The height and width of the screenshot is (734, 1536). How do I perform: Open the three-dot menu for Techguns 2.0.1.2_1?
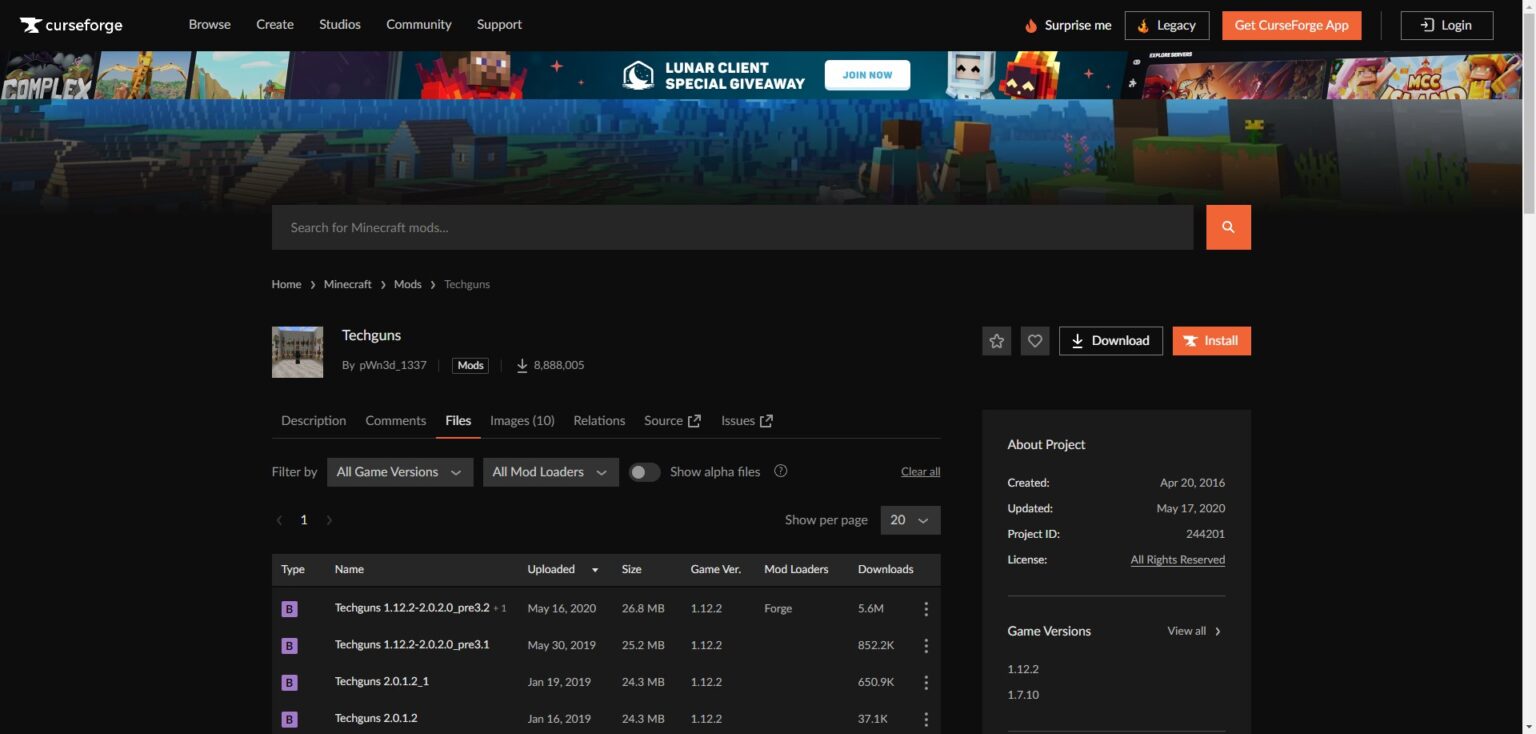coord(926,682)
